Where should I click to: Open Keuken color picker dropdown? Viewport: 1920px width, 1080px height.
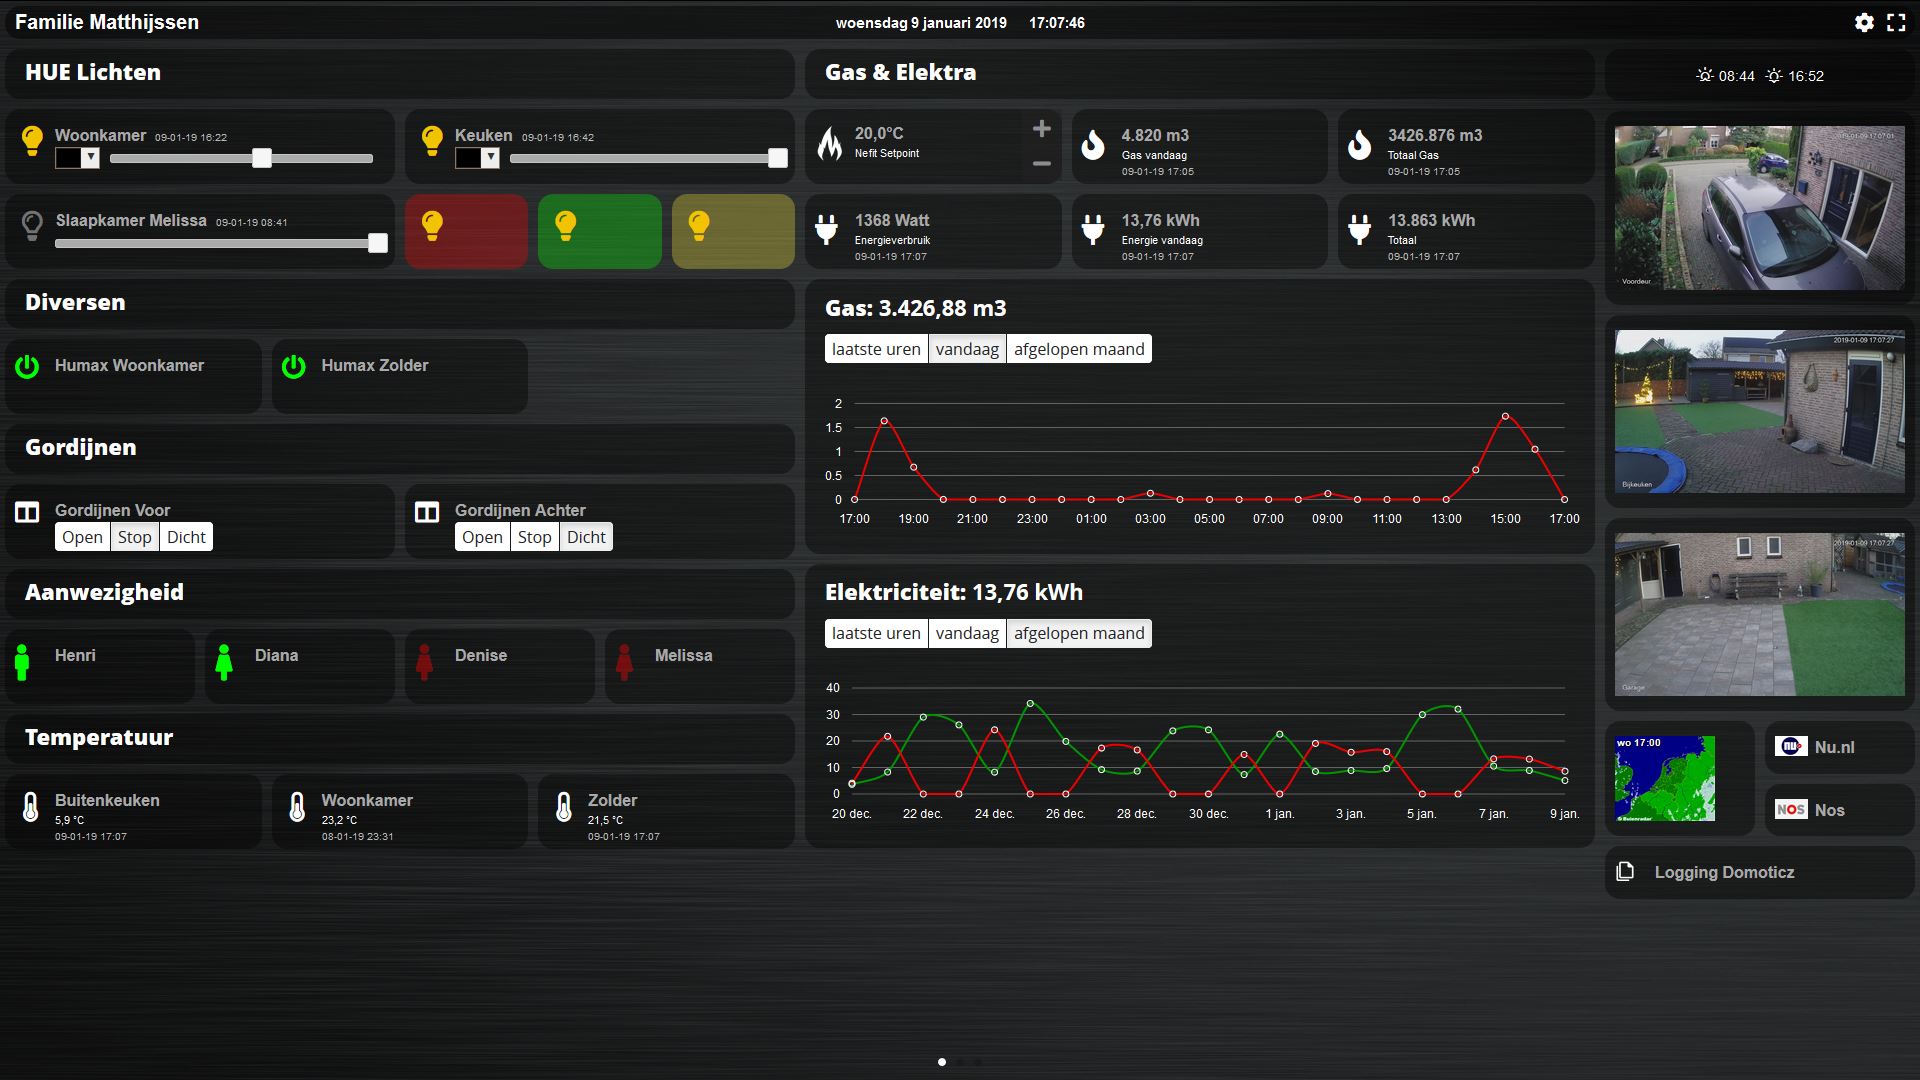(490, 157)
